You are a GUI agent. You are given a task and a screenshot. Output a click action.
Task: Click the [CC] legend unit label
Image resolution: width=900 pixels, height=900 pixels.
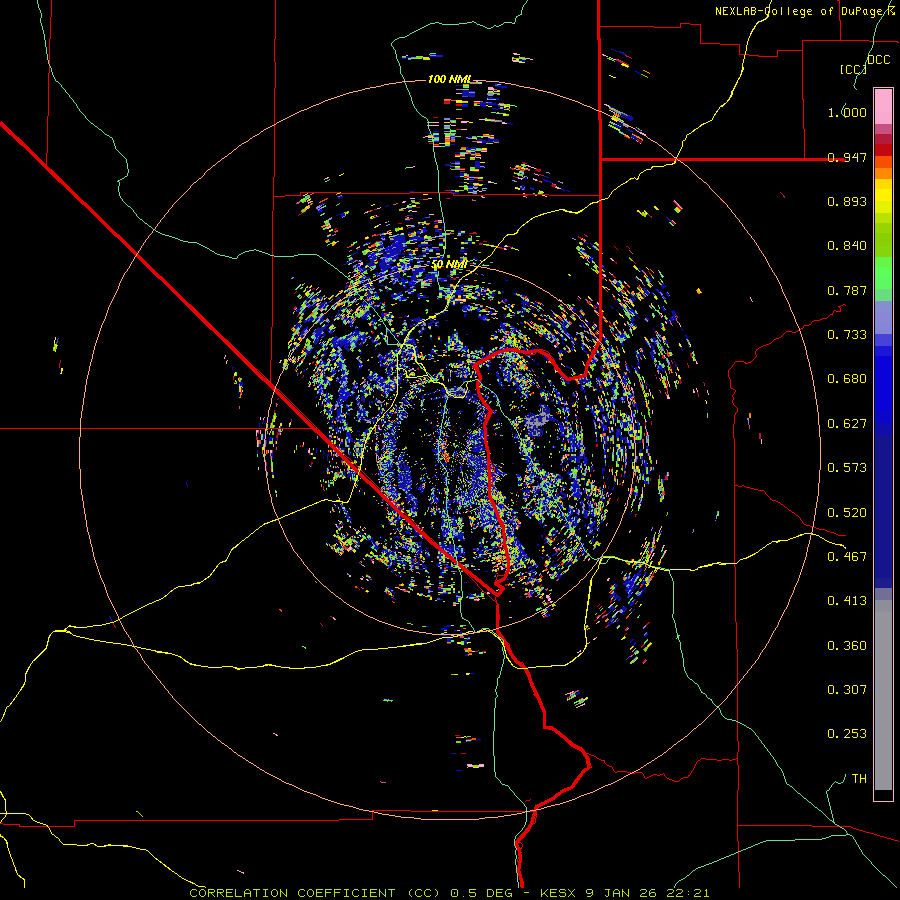point(853,69)
